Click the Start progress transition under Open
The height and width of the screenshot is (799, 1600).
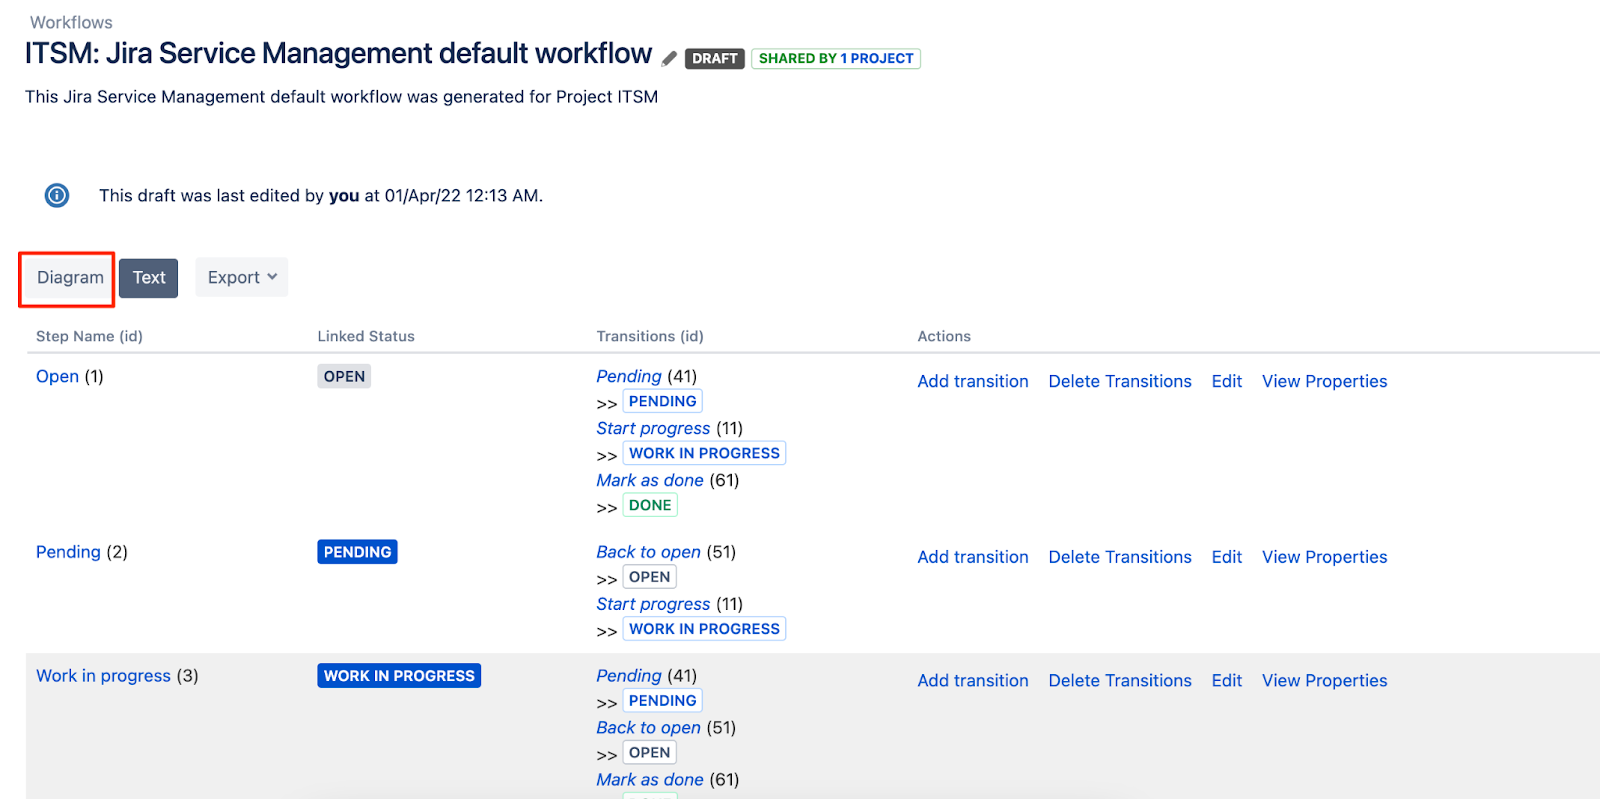click(x=653, y=428)
